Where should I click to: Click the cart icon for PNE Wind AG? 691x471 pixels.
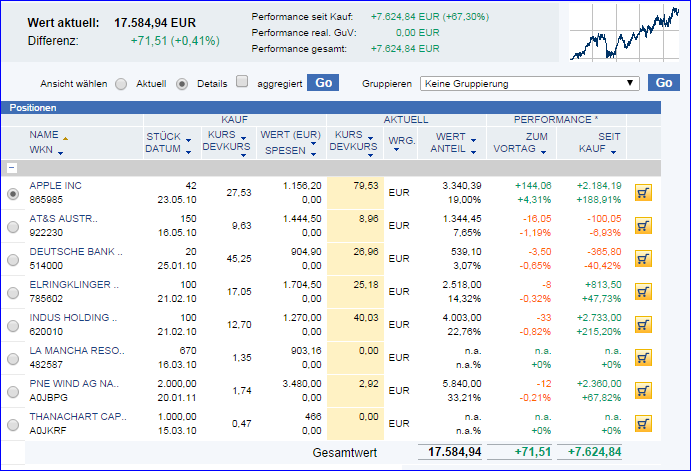(643, 391)
